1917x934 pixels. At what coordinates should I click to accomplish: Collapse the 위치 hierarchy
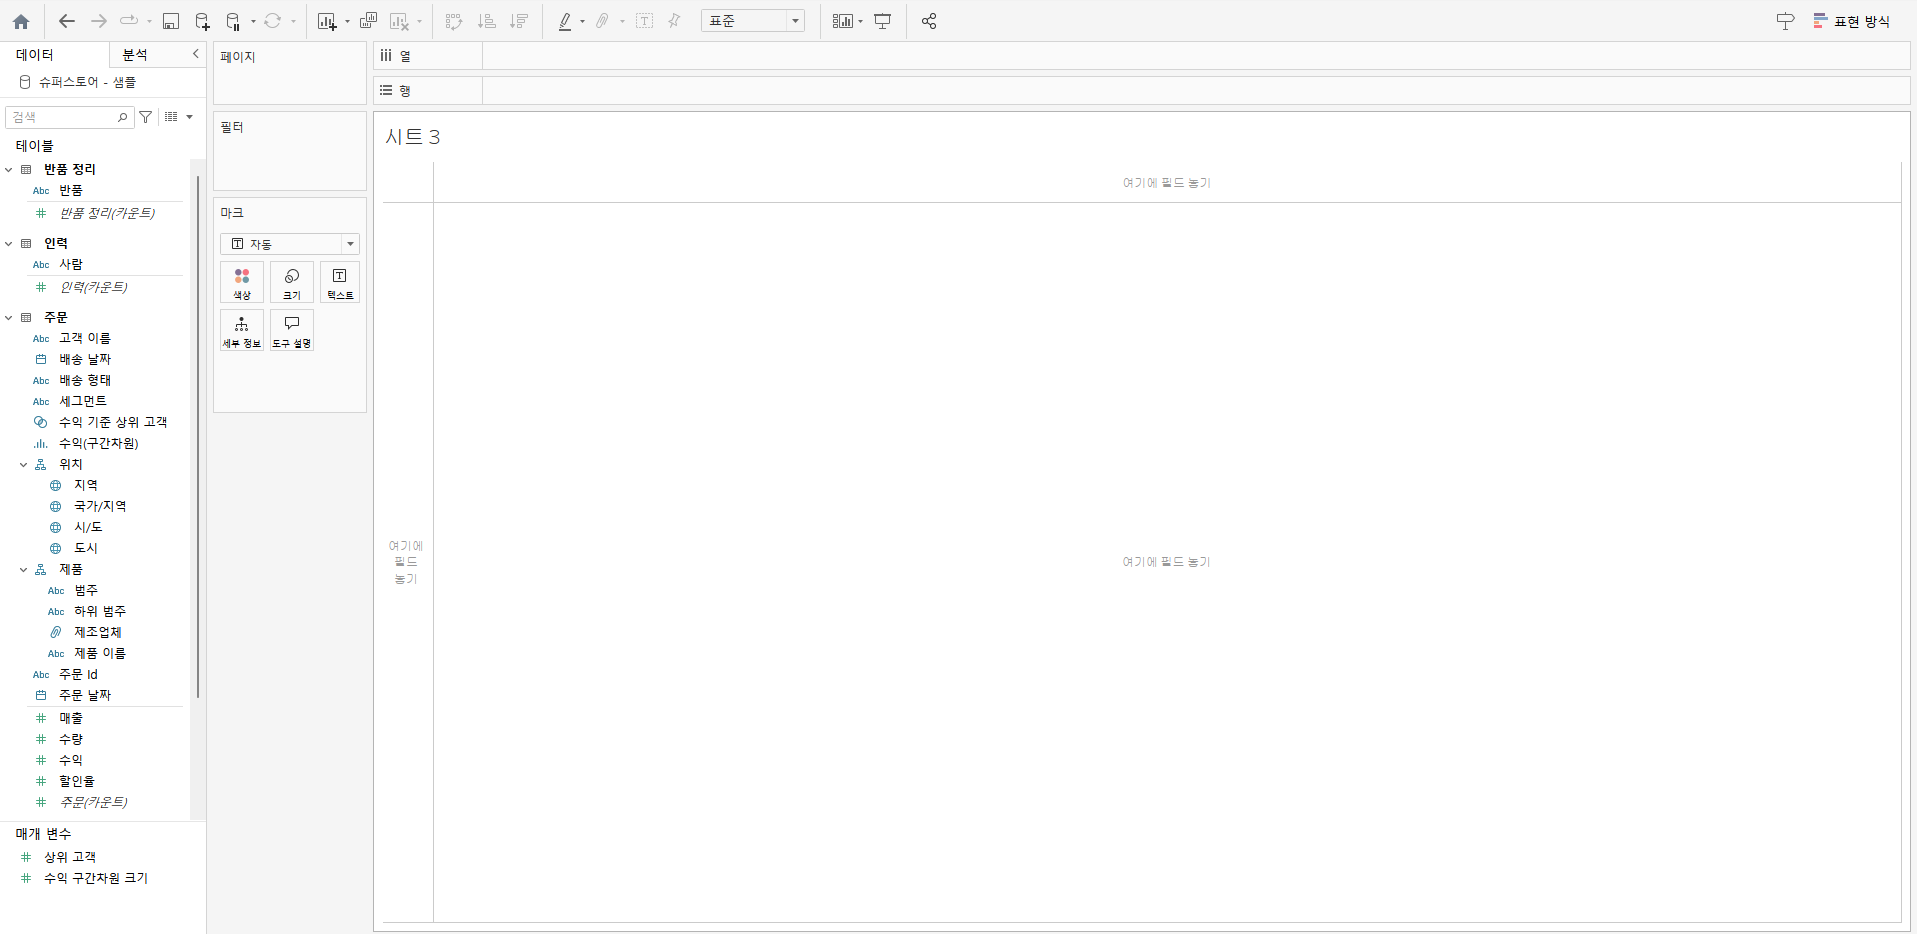pos(24,465)
